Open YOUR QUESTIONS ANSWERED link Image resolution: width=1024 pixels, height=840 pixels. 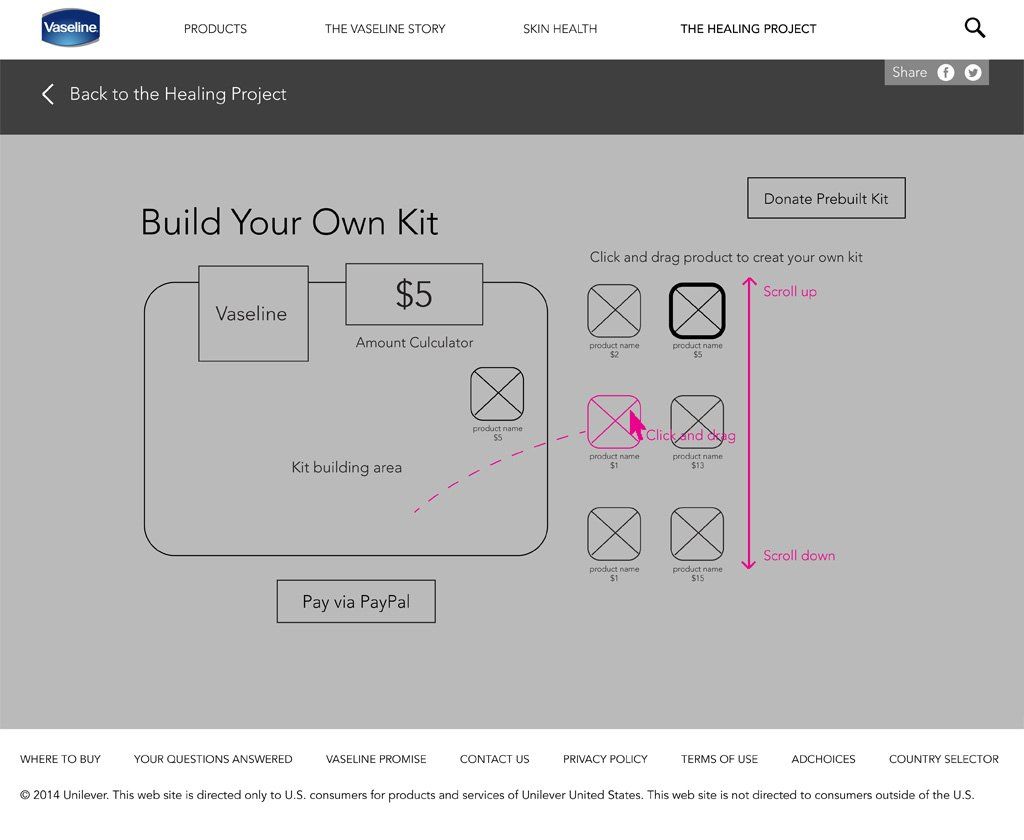[213, 759]
